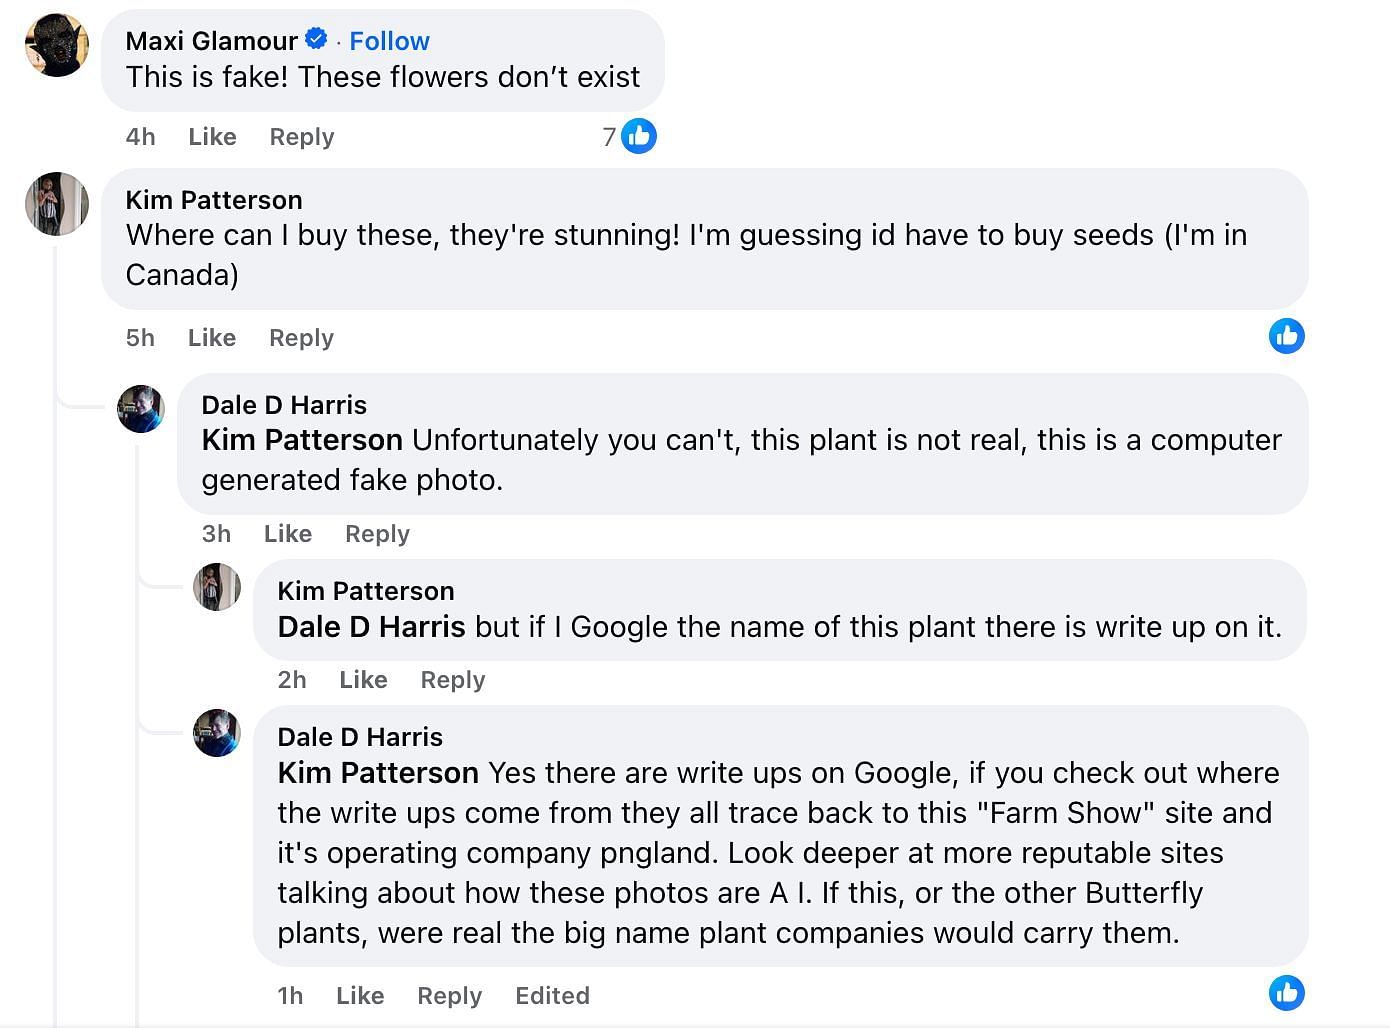Open Kim Patterson's small avatar on her Google reply
Viewport: 1390px width, 1028px height.
point(216,587)
